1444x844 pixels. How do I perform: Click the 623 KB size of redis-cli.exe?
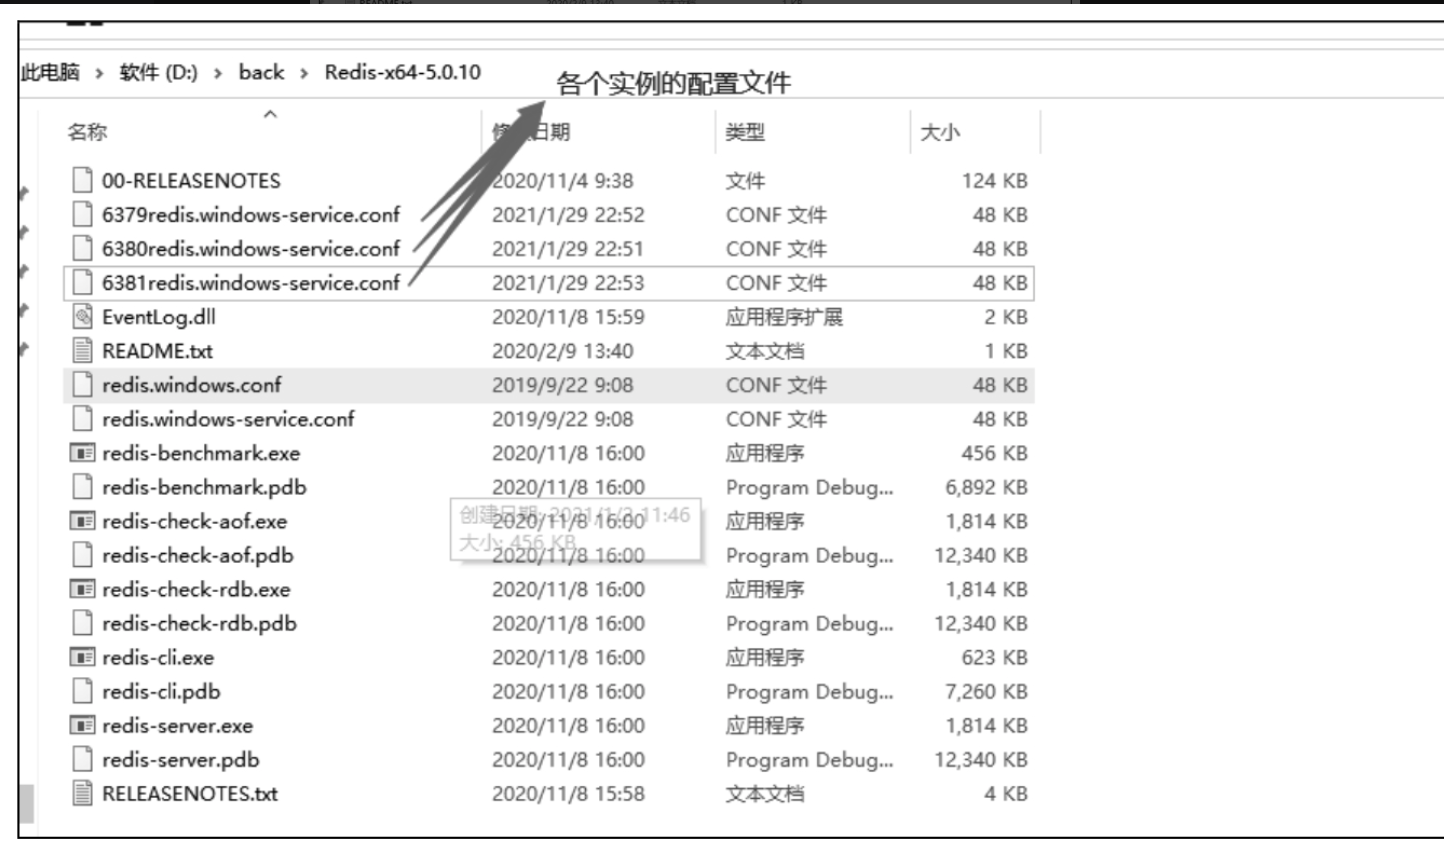click(994, 657)
